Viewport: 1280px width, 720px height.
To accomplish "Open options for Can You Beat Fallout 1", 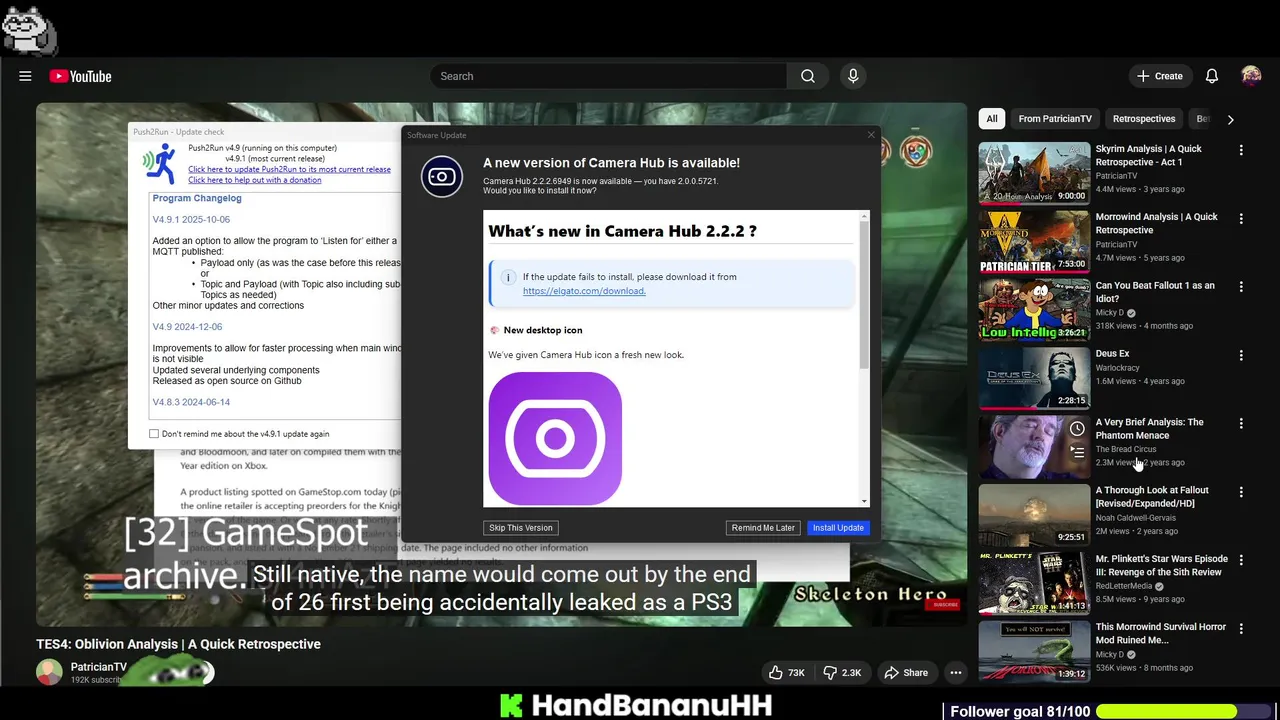I will point(1241,286).
